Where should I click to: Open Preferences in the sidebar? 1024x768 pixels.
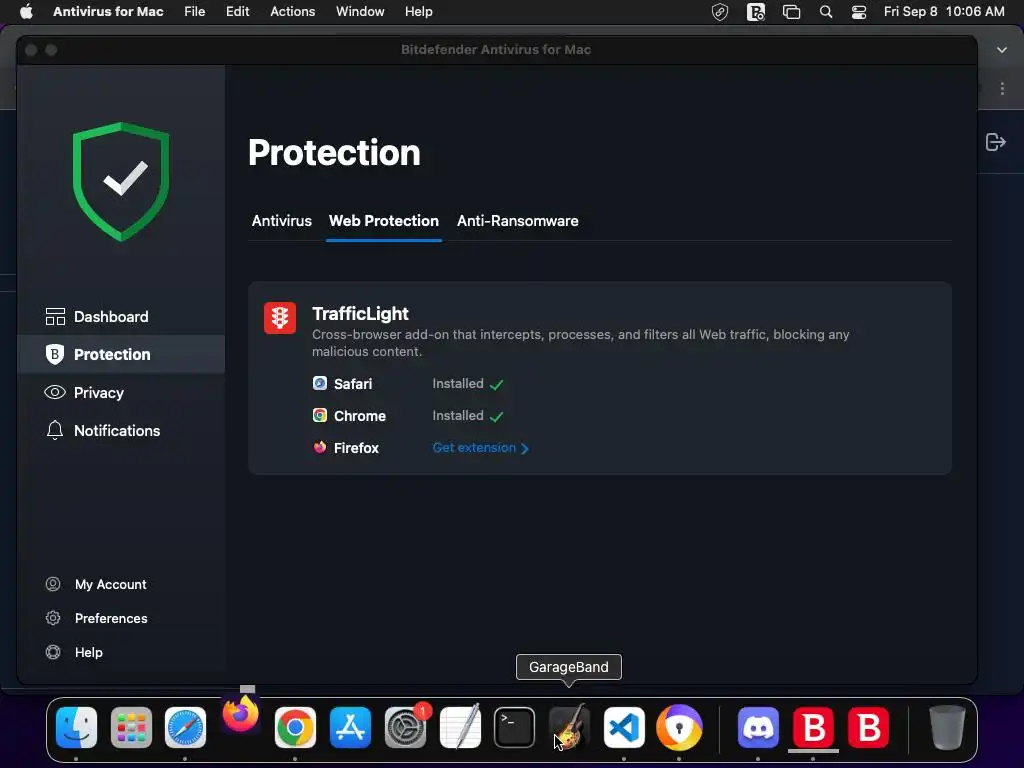coord(96,618)
